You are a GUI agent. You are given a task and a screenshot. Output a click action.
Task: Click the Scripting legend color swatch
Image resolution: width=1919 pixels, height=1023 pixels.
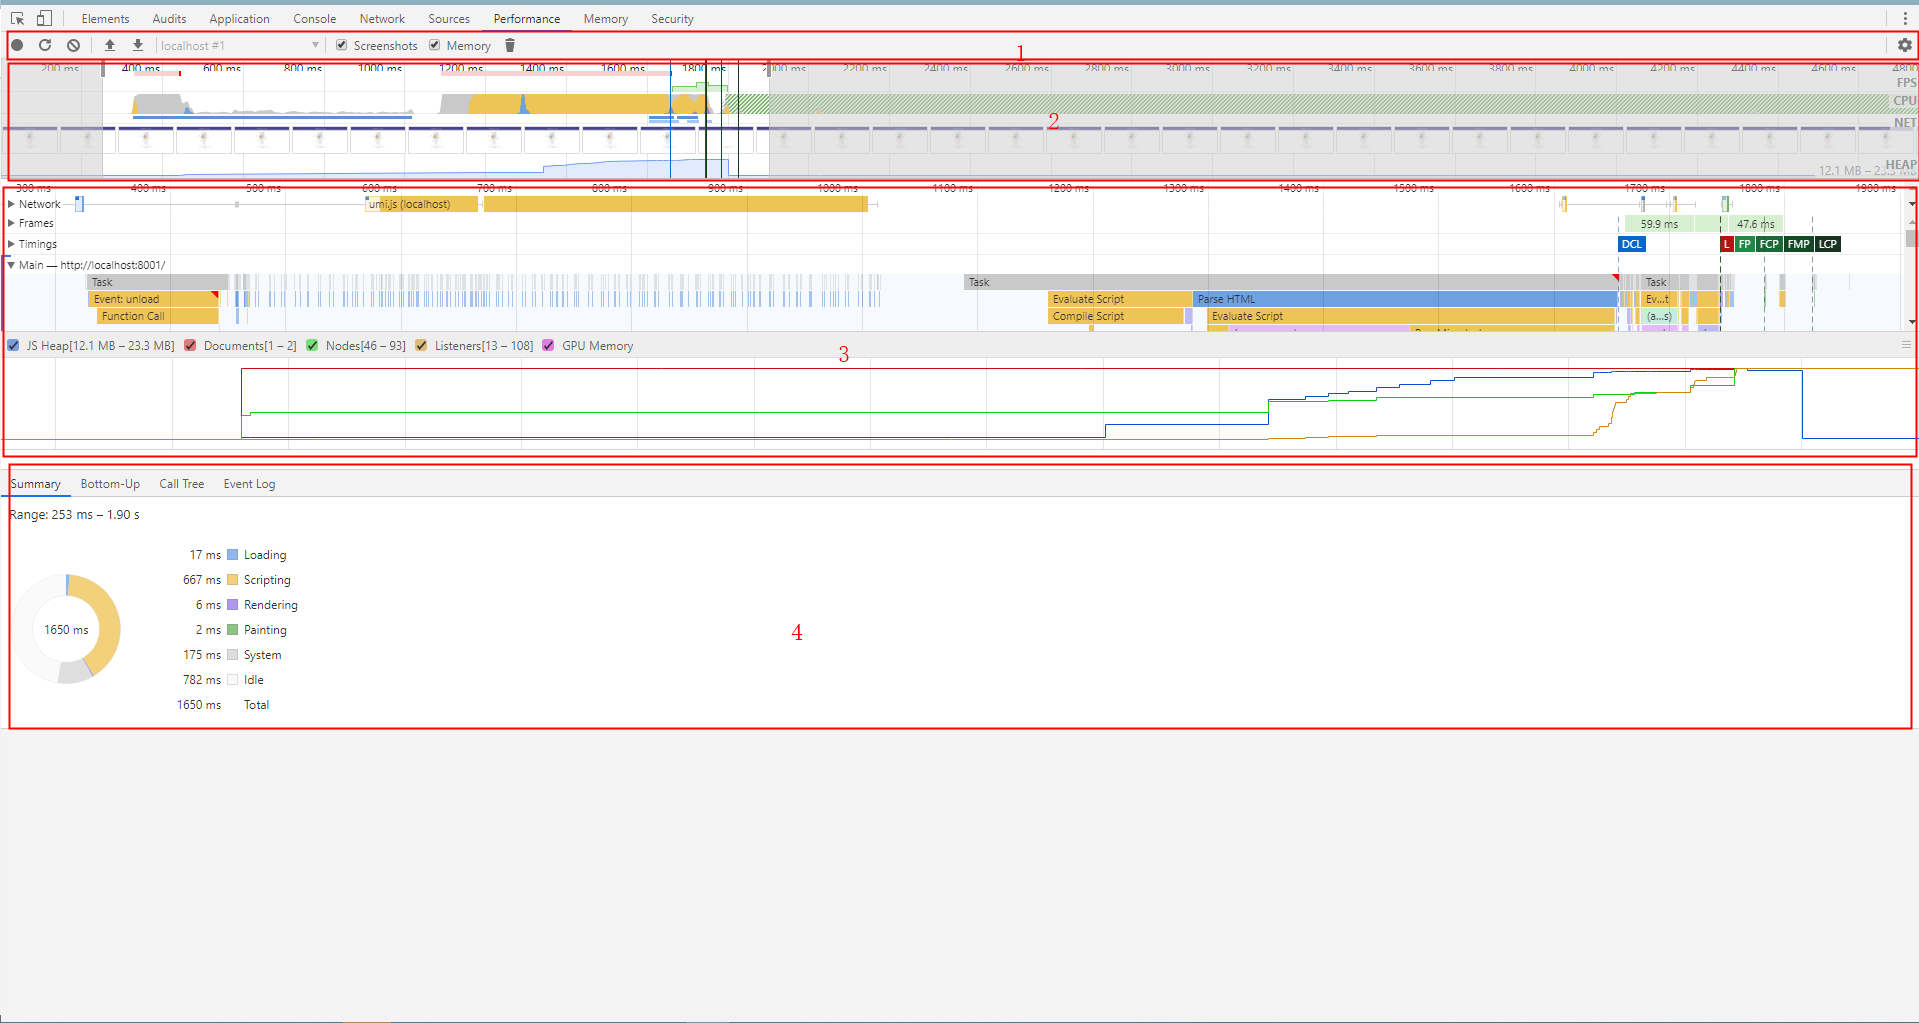(x=233, y=580)
